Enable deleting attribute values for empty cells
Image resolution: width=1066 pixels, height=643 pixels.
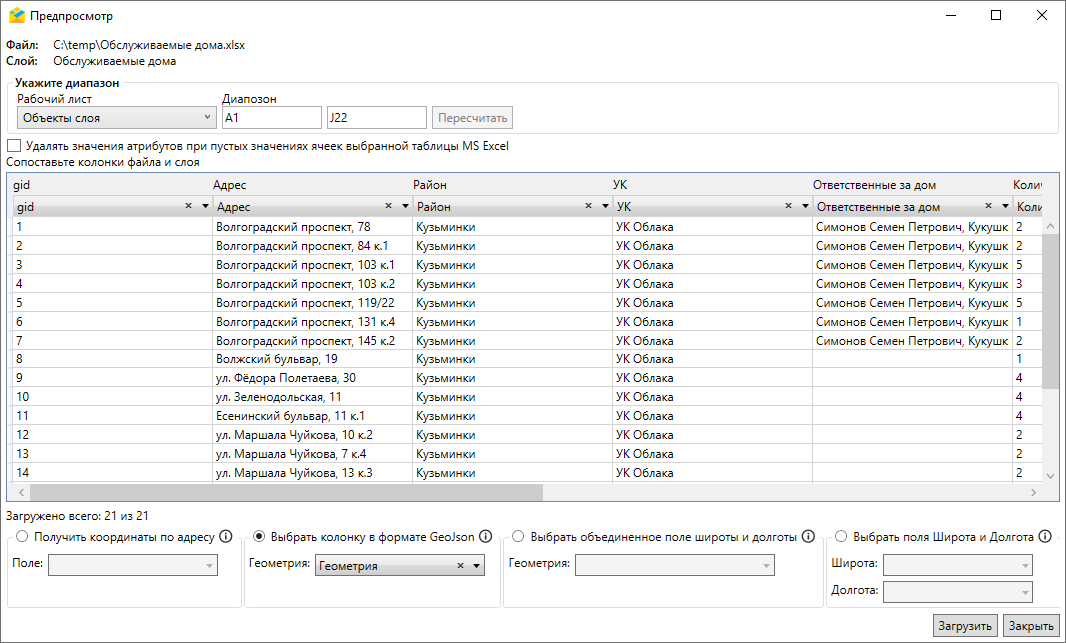point(14,146)
